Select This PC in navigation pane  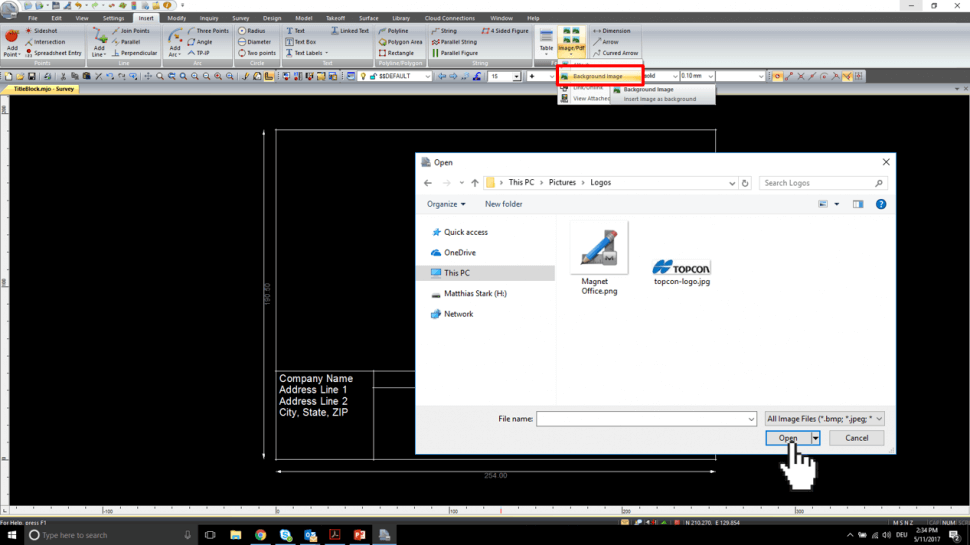[456, 273]
